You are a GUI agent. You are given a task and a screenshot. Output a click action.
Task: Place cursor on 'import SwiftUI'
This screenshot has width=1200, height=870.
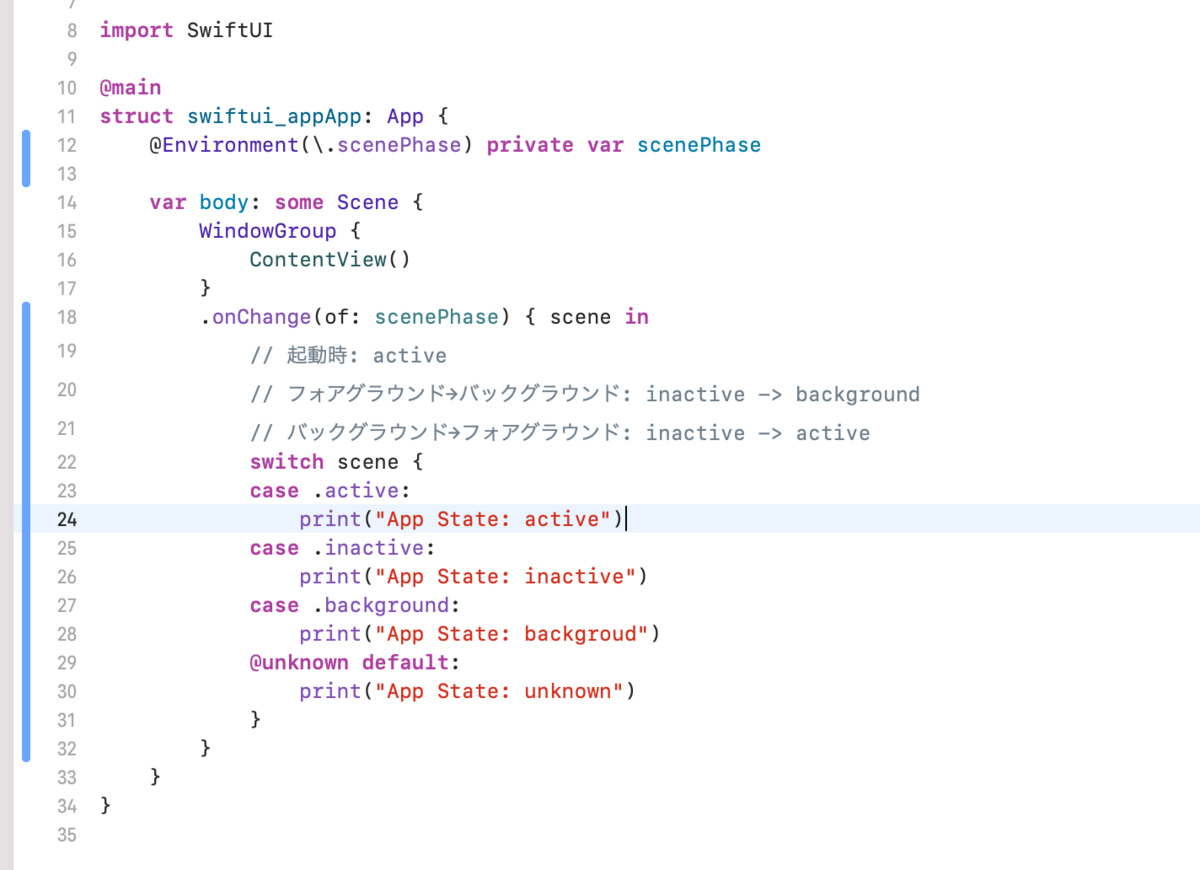[186, 31]
